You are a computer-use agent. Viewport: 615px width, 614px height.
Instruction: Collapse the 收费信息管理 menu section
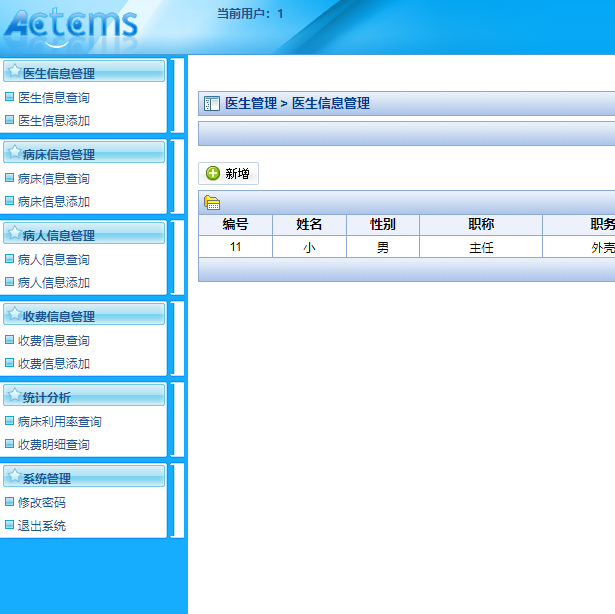[84, 314]
